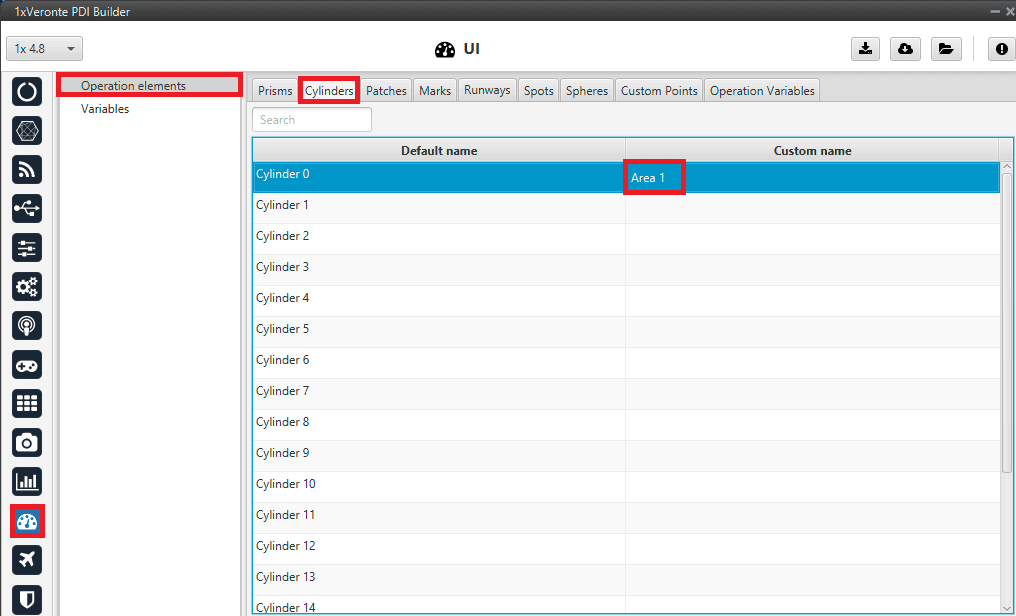Click the bar chart sidebar icon

click(x=27, y=481)
